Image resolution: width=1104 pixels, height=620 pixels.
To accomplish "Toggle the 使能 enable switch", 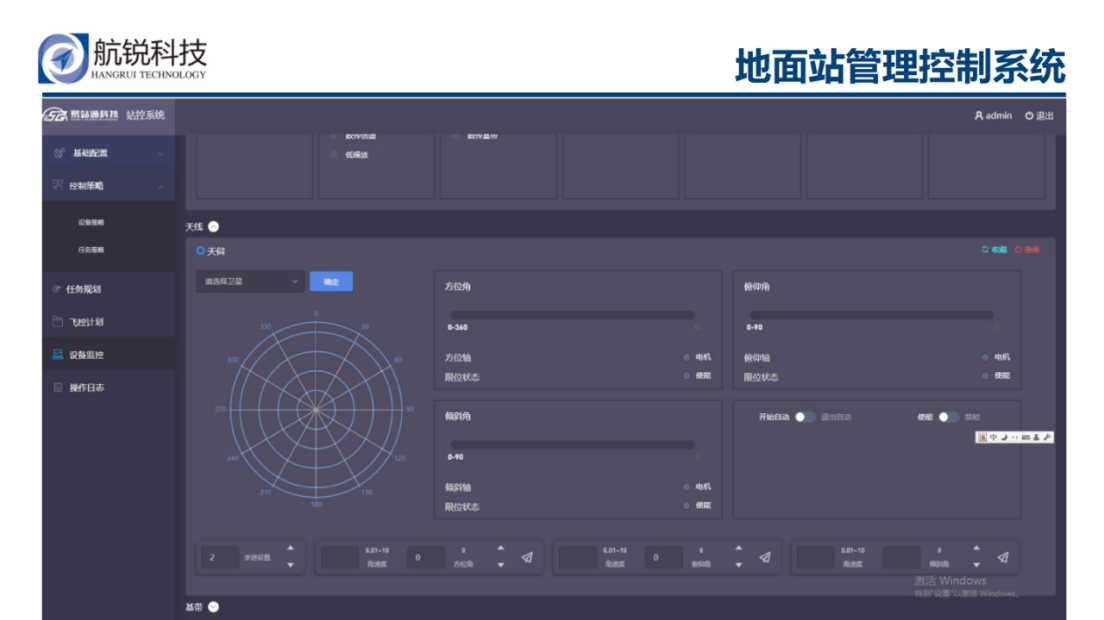I will [948, 417].
